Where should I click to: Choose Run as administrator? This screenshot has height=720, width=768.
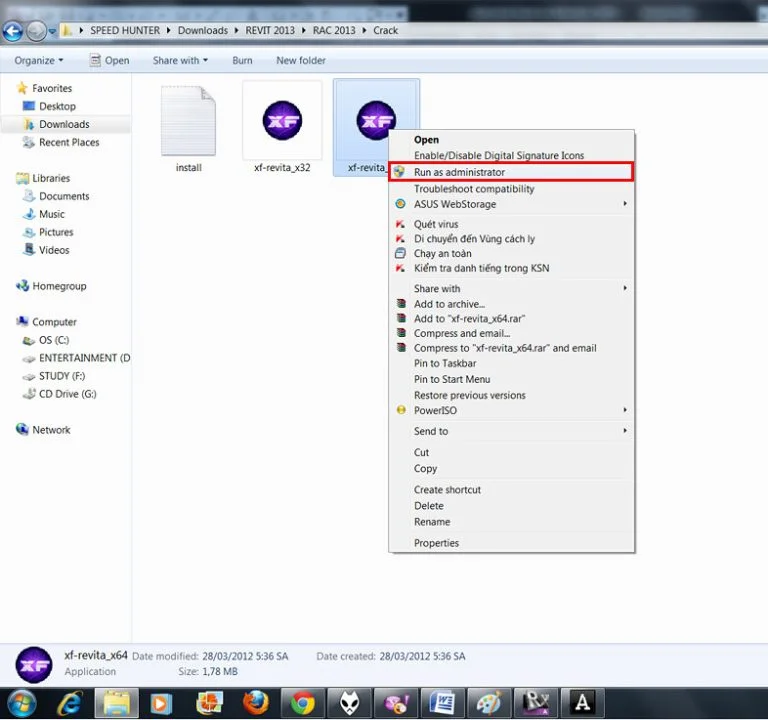tap(511, 172)
